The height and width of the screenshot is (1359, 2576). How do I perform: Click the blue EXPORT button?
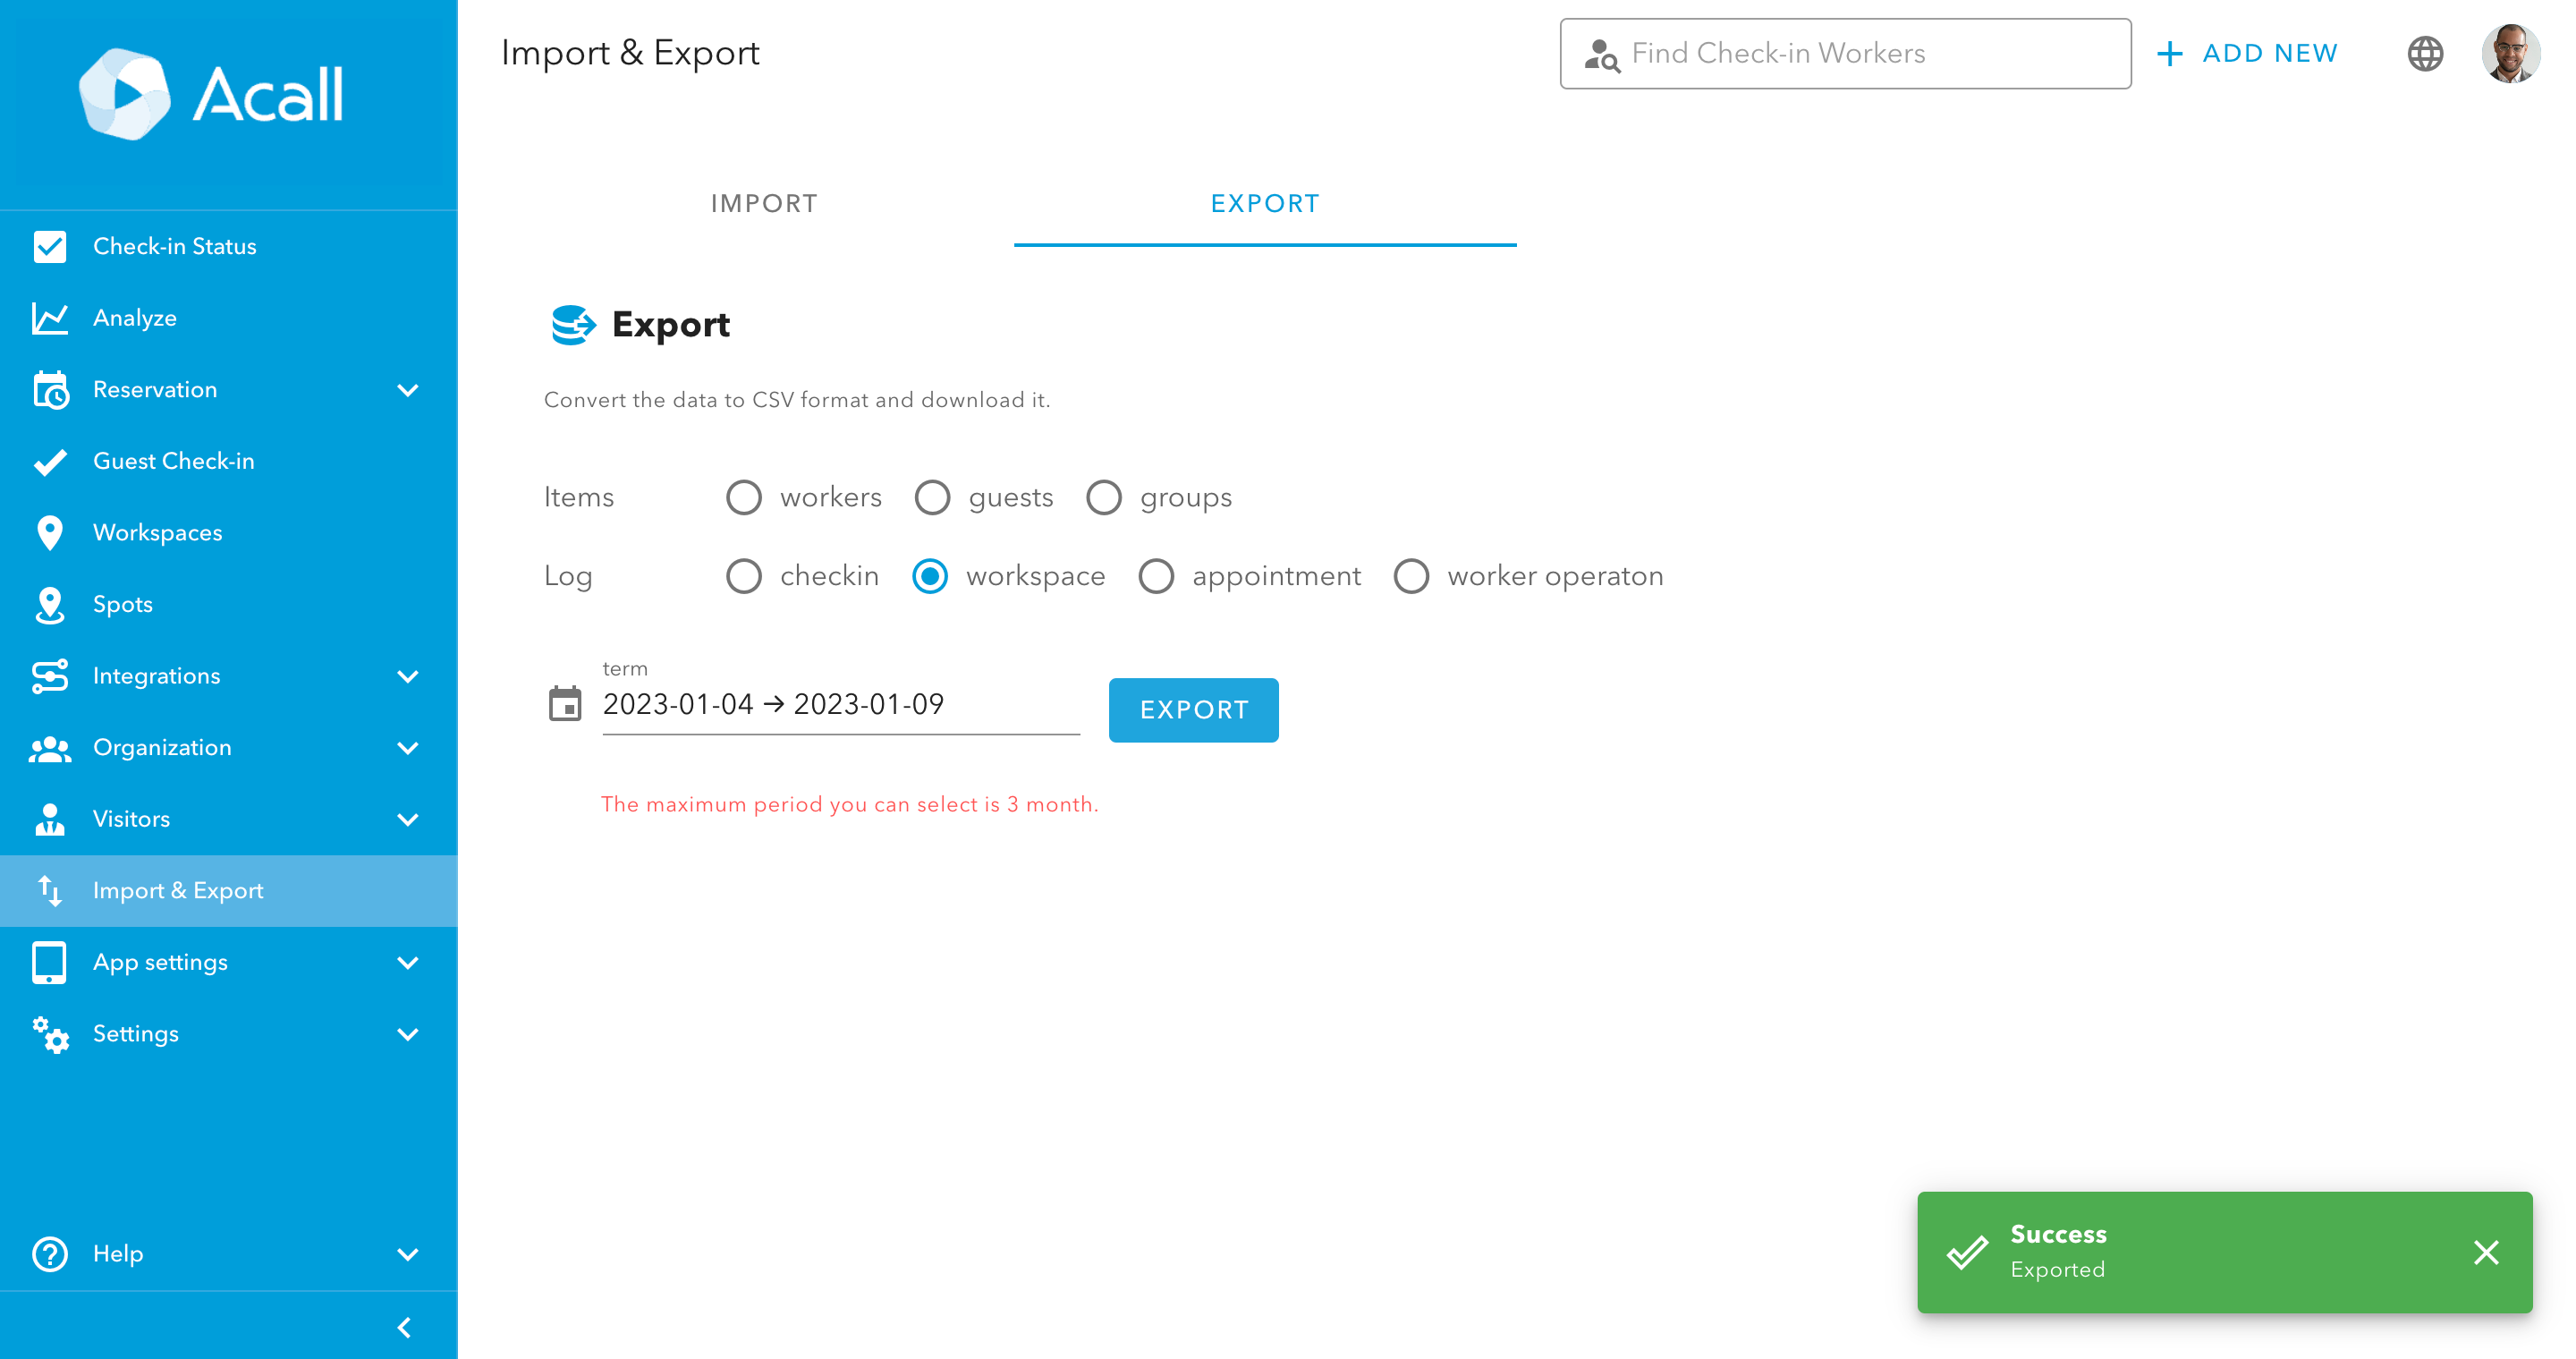tap(1194, 710)
